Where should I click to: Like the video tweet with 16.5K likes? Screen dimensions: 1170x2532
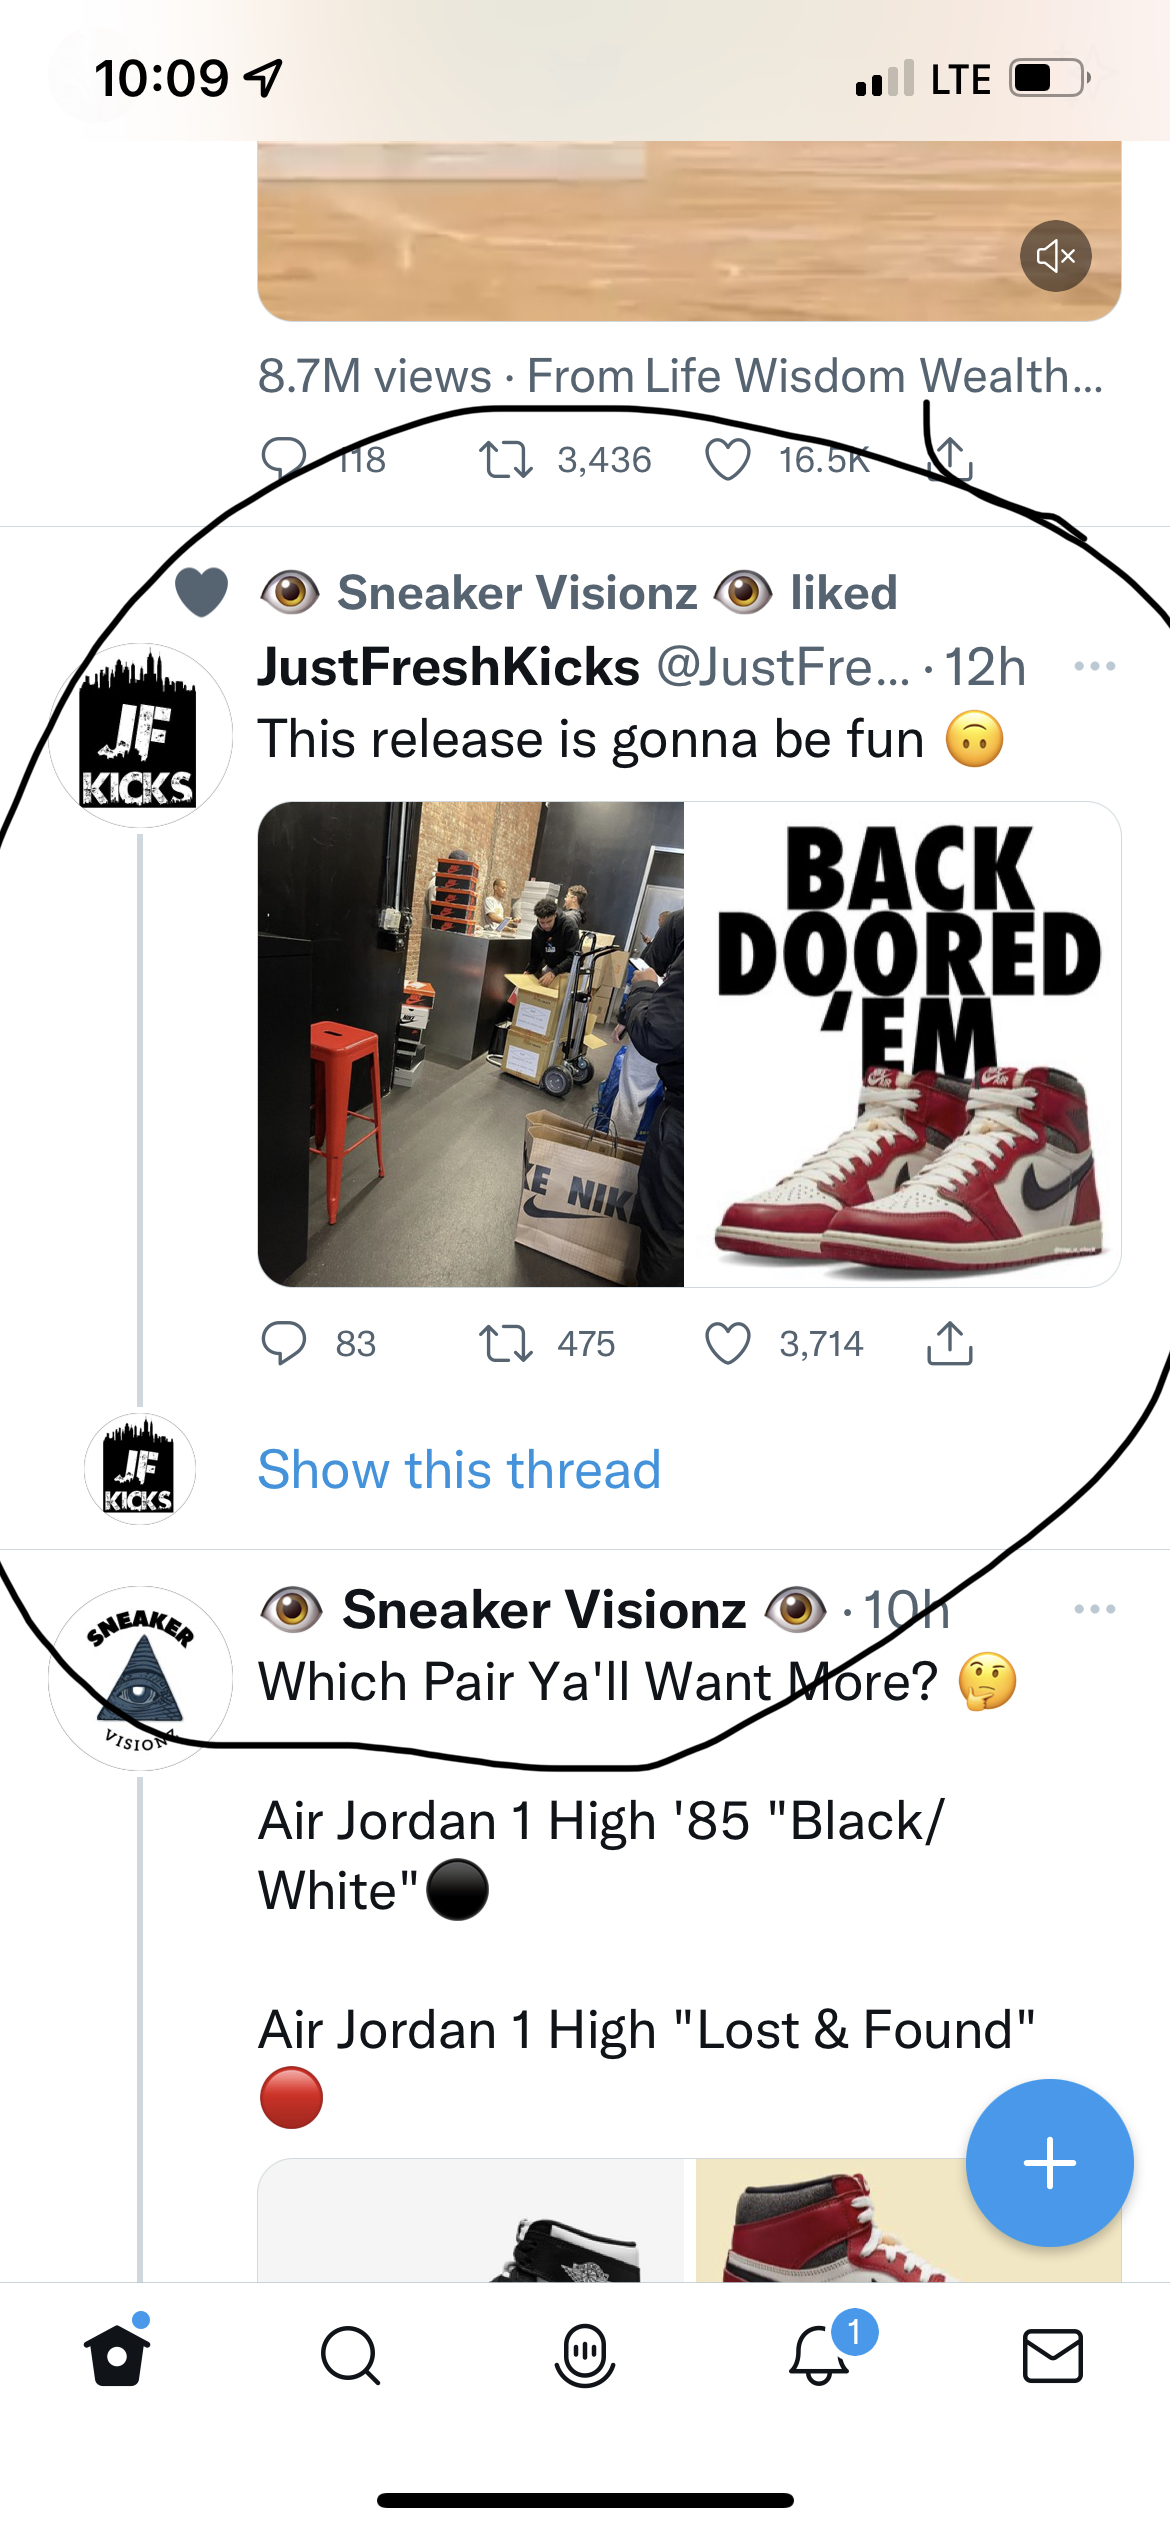tap(727, 460)
